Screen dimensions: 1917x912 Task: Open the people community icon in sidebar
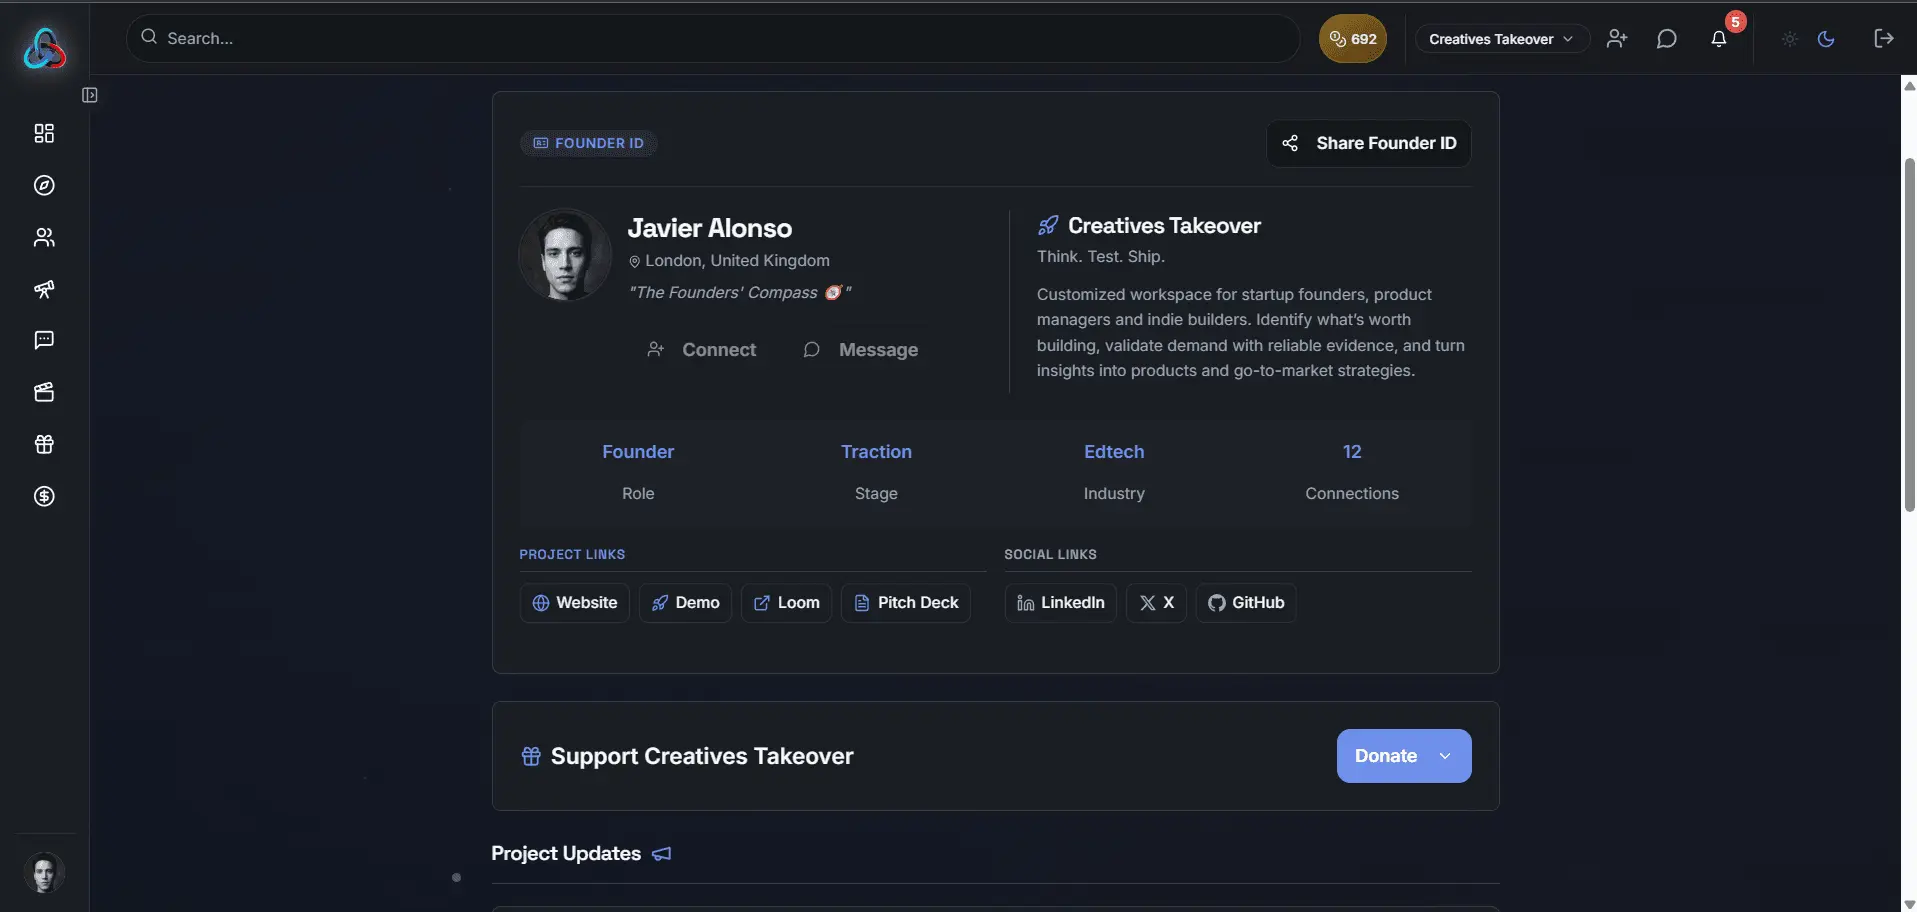(44, 237)
